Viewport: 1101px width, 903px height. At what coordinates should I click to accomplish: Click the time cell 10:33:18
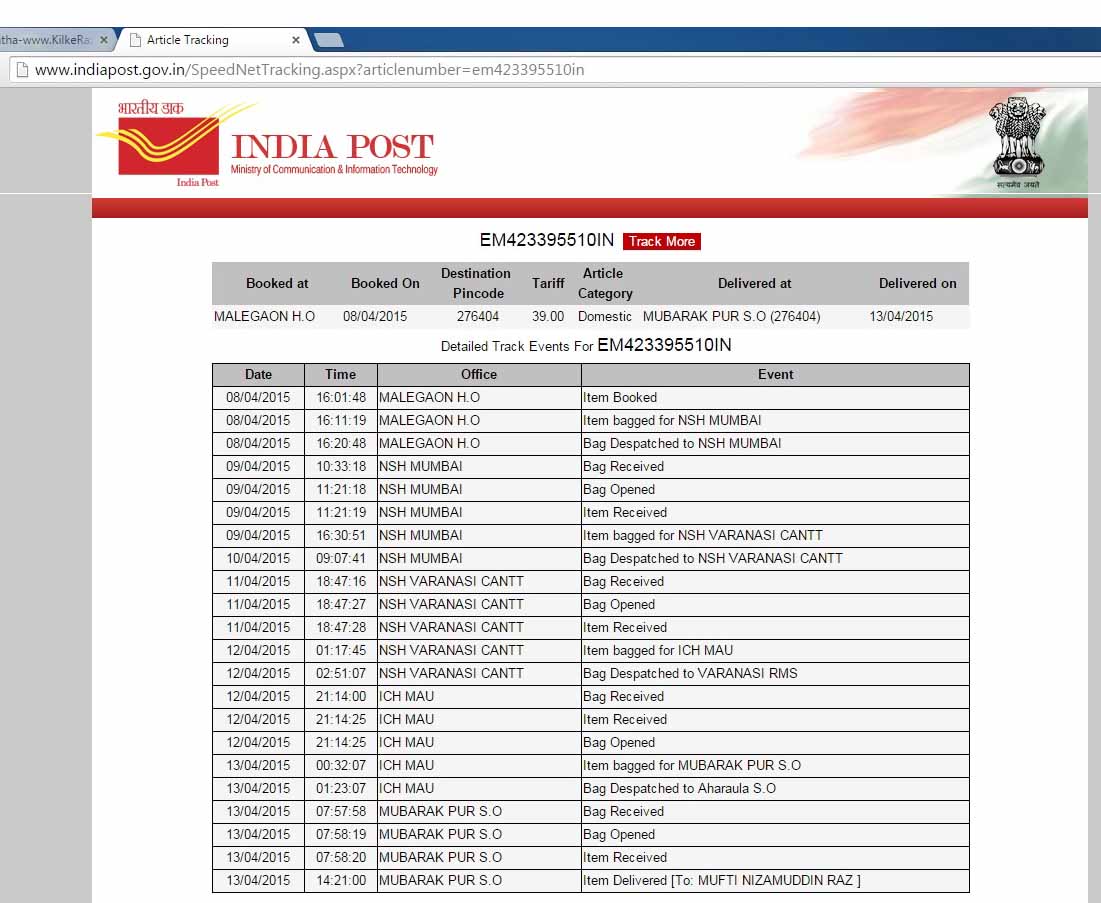pyautogui.click(x=341, y=466)
